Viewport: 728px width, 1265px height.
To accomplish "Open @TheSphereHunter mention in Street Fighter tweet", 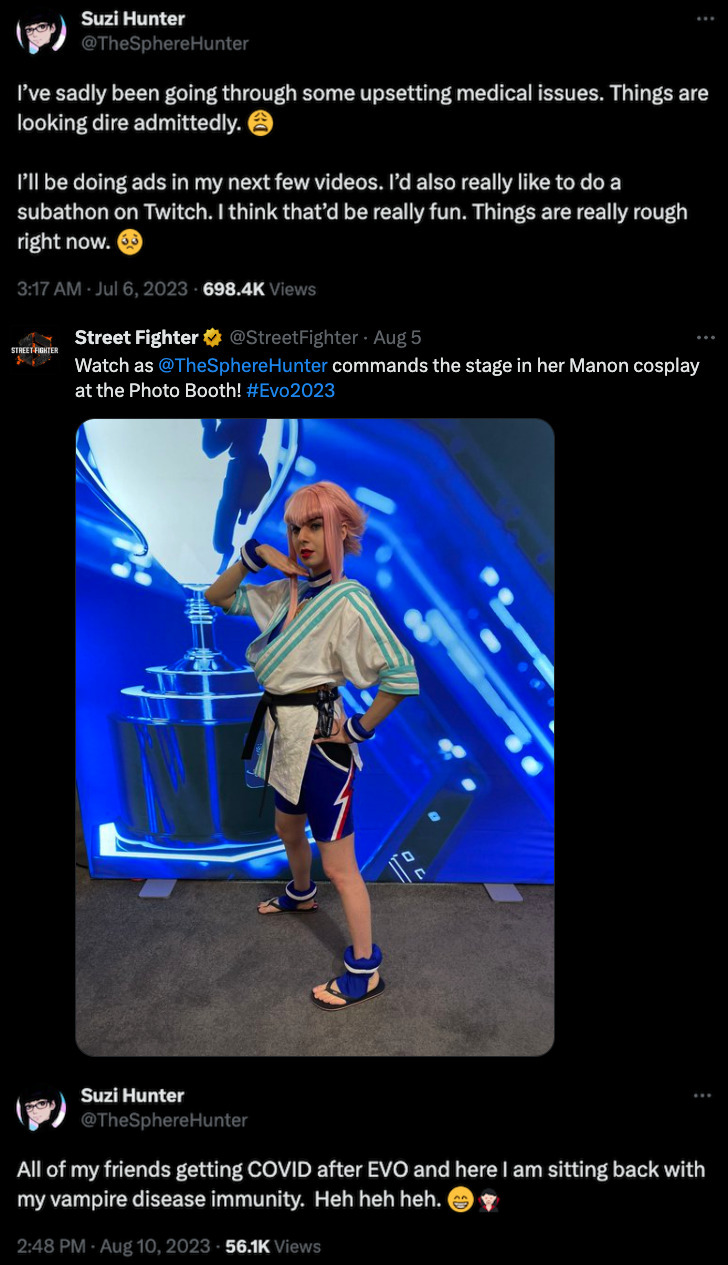I will tap(243, 365).
